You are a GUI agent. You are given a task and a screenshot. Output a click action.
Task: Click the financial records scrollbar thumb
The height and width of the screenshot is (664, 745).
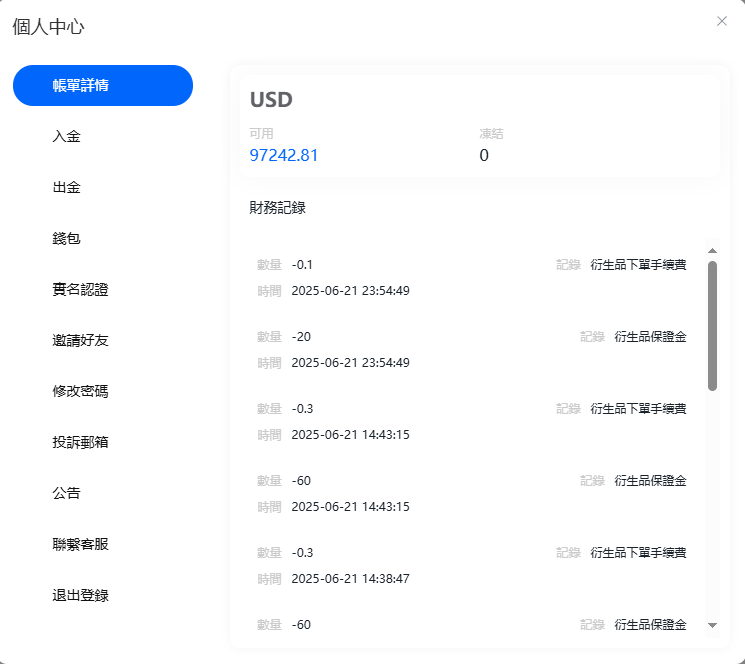click(712, 325)
